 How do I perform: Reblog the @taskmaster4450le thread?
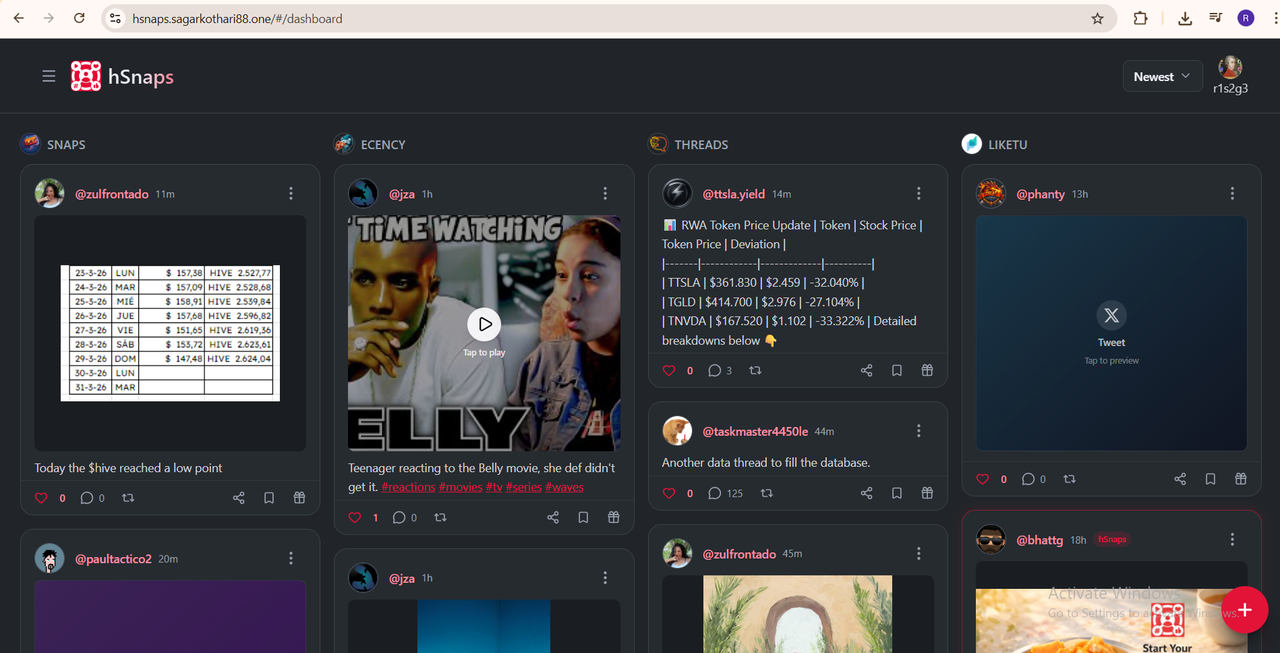tap(767, 493)
